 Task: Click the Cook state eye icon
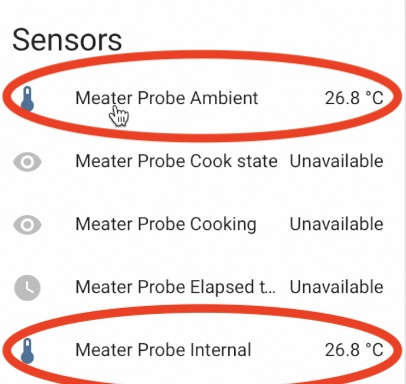tap(27, 162)
